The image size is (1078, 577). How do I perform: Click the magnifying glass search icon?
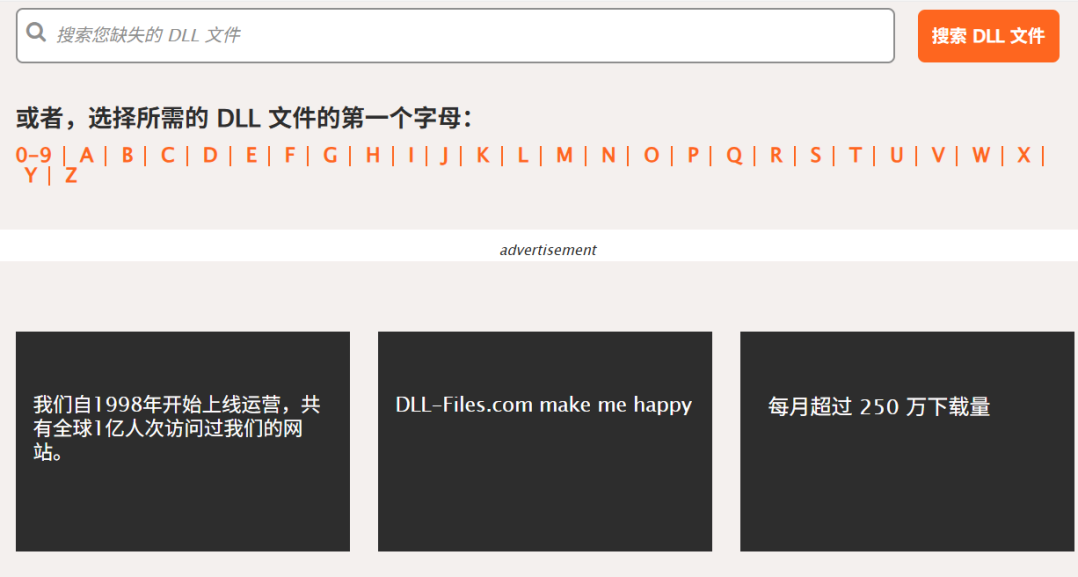[x=35, y=35]
